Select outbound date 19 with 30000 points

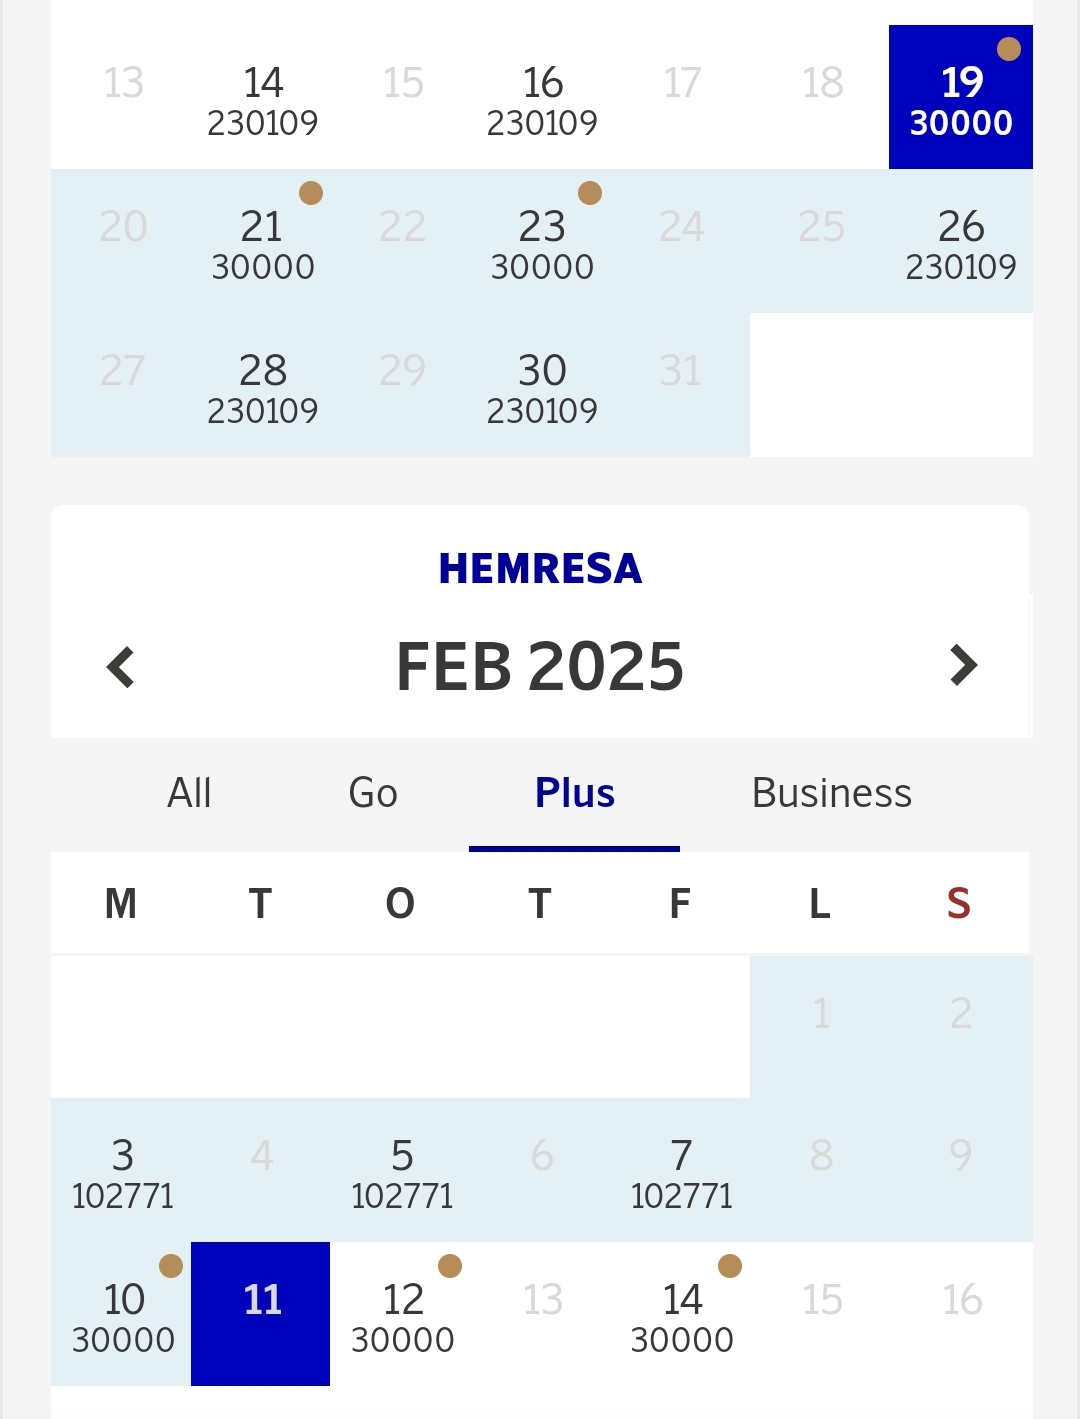[x=960, y=98]
